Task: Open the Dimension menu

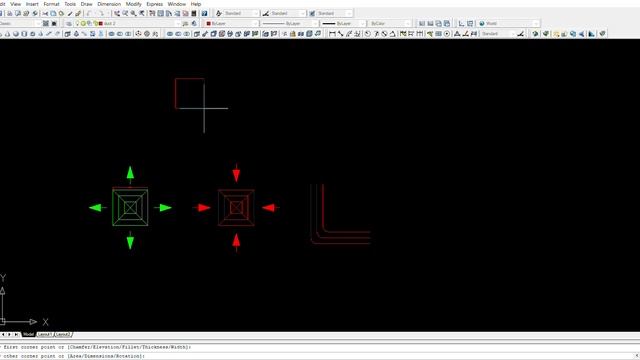Action: [x=109, y=4]
